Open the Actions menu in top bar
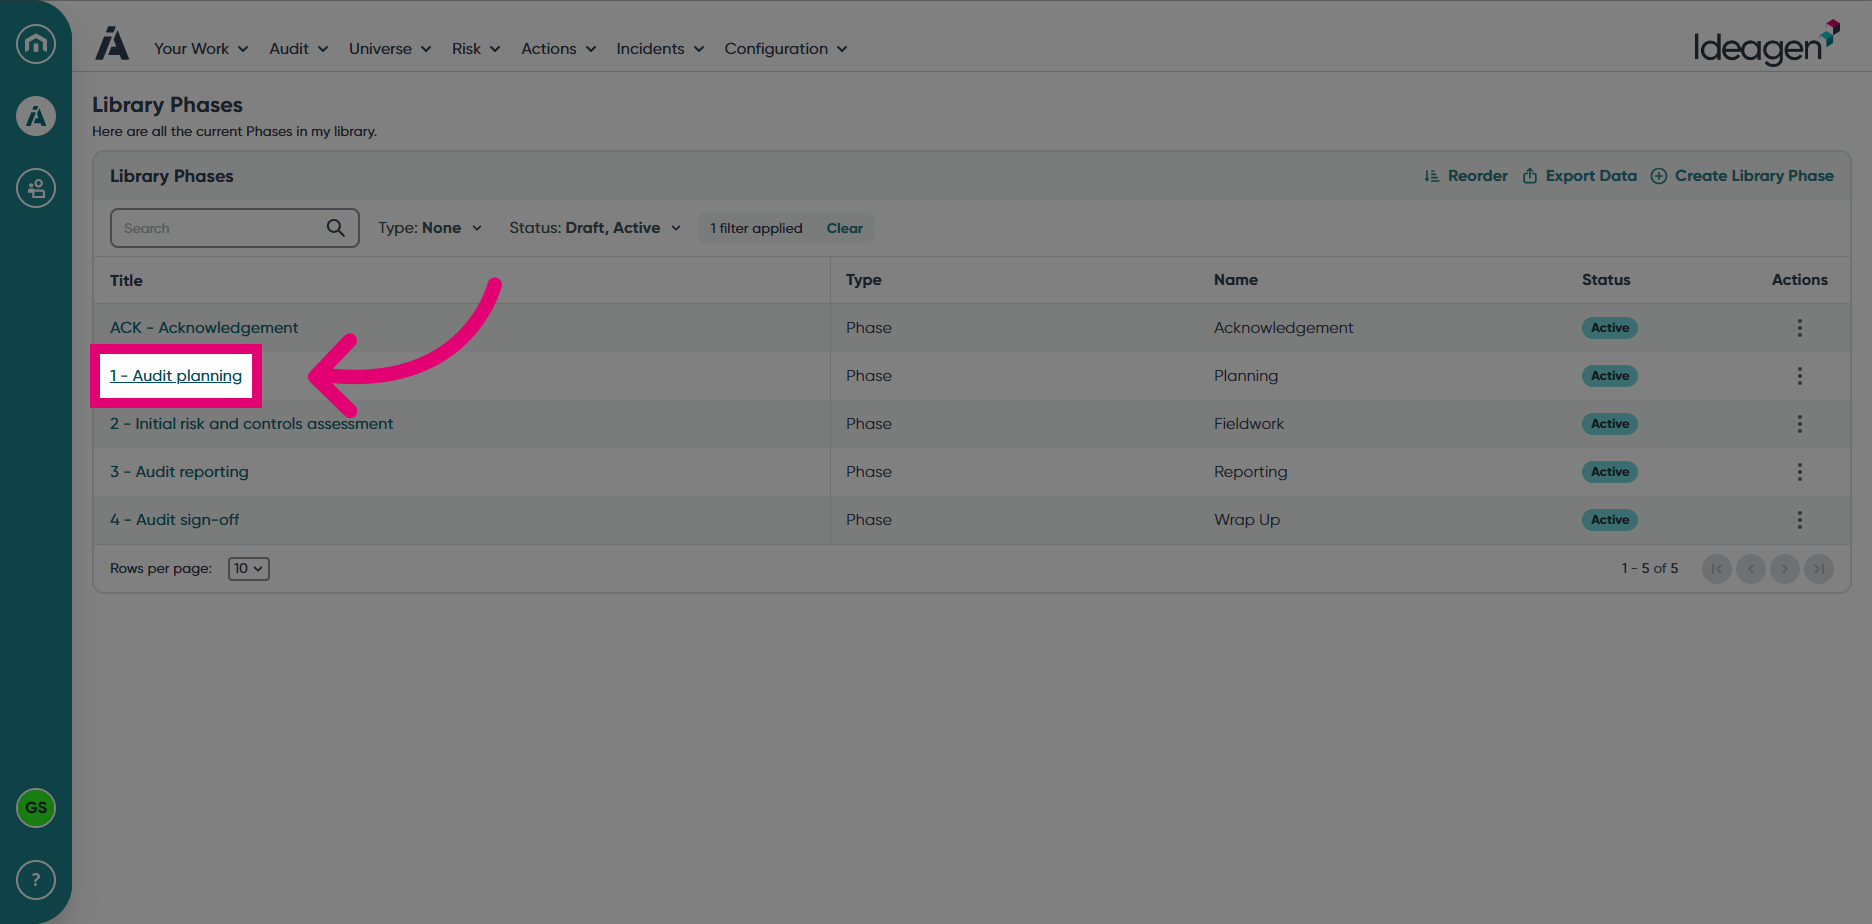1872x924 pixels. [559, 49]
